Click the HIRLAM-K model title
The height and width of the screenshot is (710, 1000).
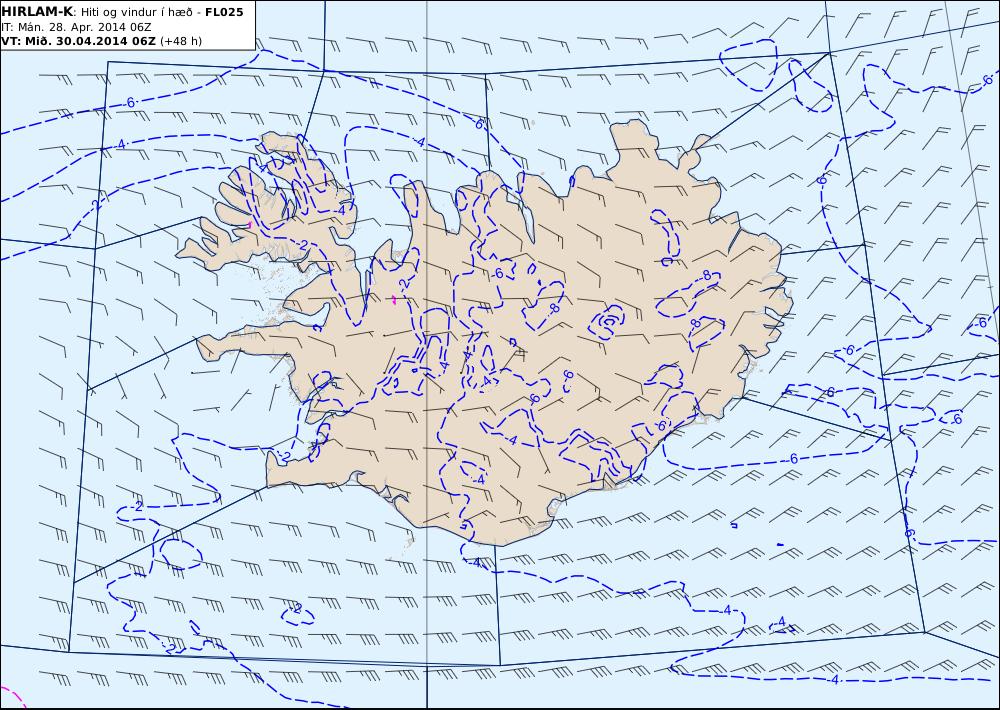[x=38, y=12]
